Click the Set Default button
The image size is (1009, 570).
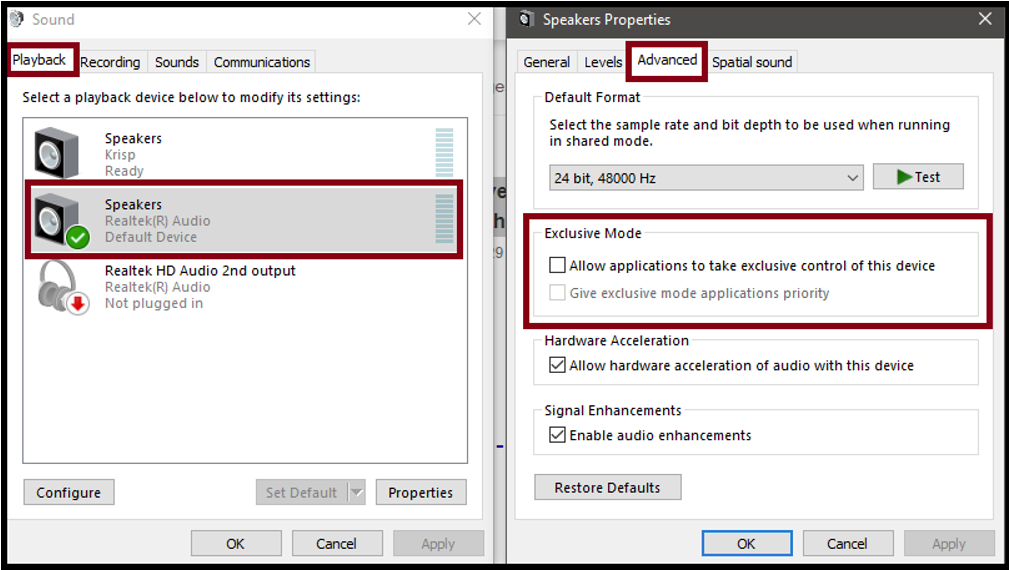(x=302, y=492)
